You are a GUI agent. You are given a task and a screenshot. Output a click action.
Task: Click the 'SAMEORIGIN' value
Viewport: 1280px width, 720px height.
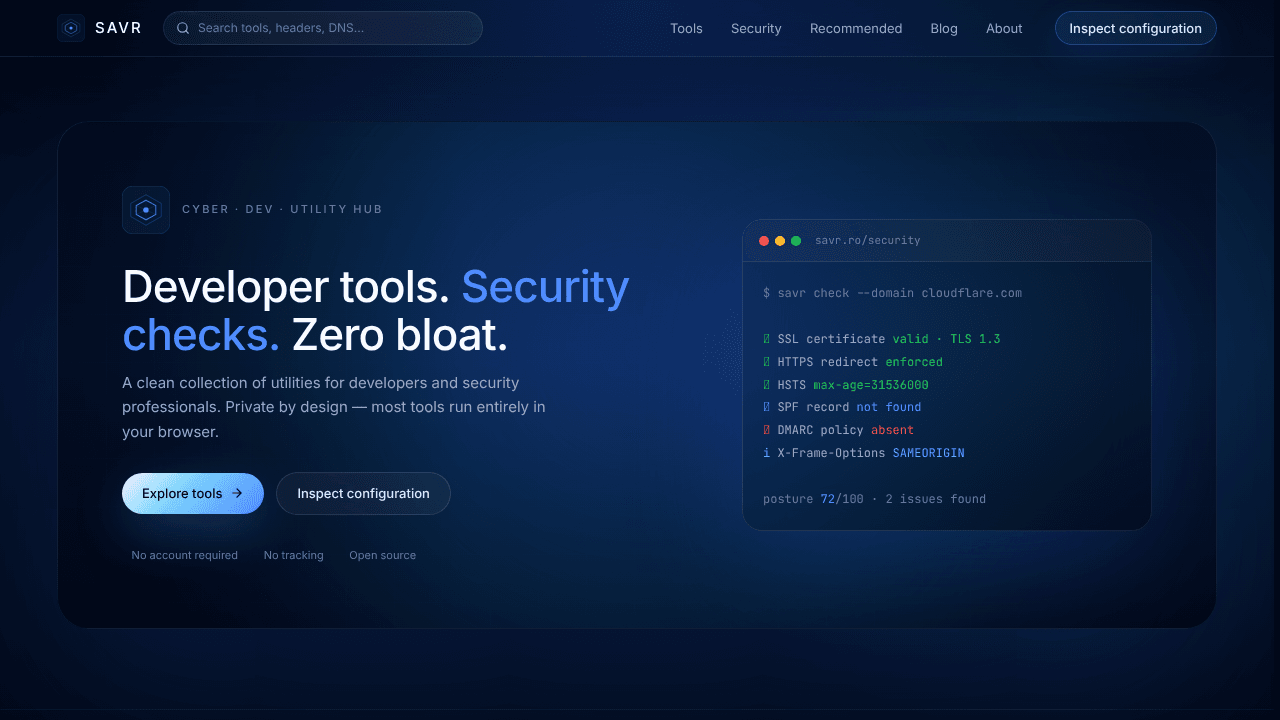point(929,453)
